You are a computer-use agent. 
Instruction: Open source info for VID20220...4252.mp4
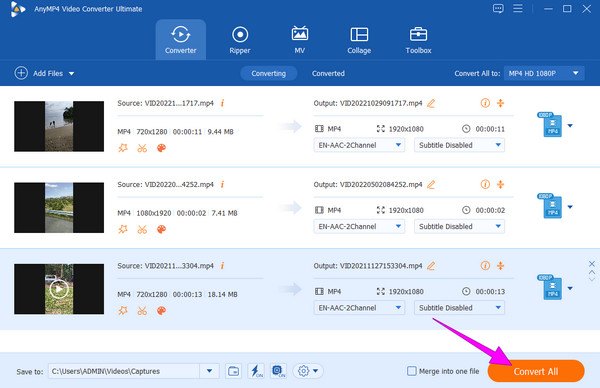click(222, 184)
